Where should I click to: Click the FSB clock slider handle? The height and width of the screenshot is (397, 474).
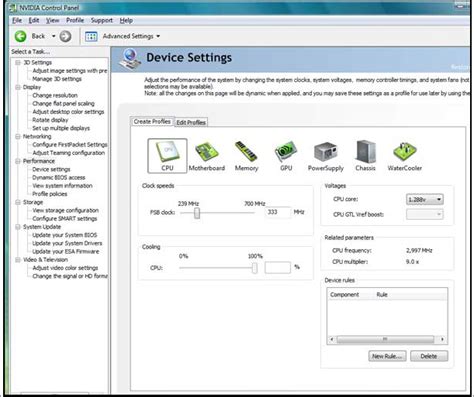pos(197,213)
